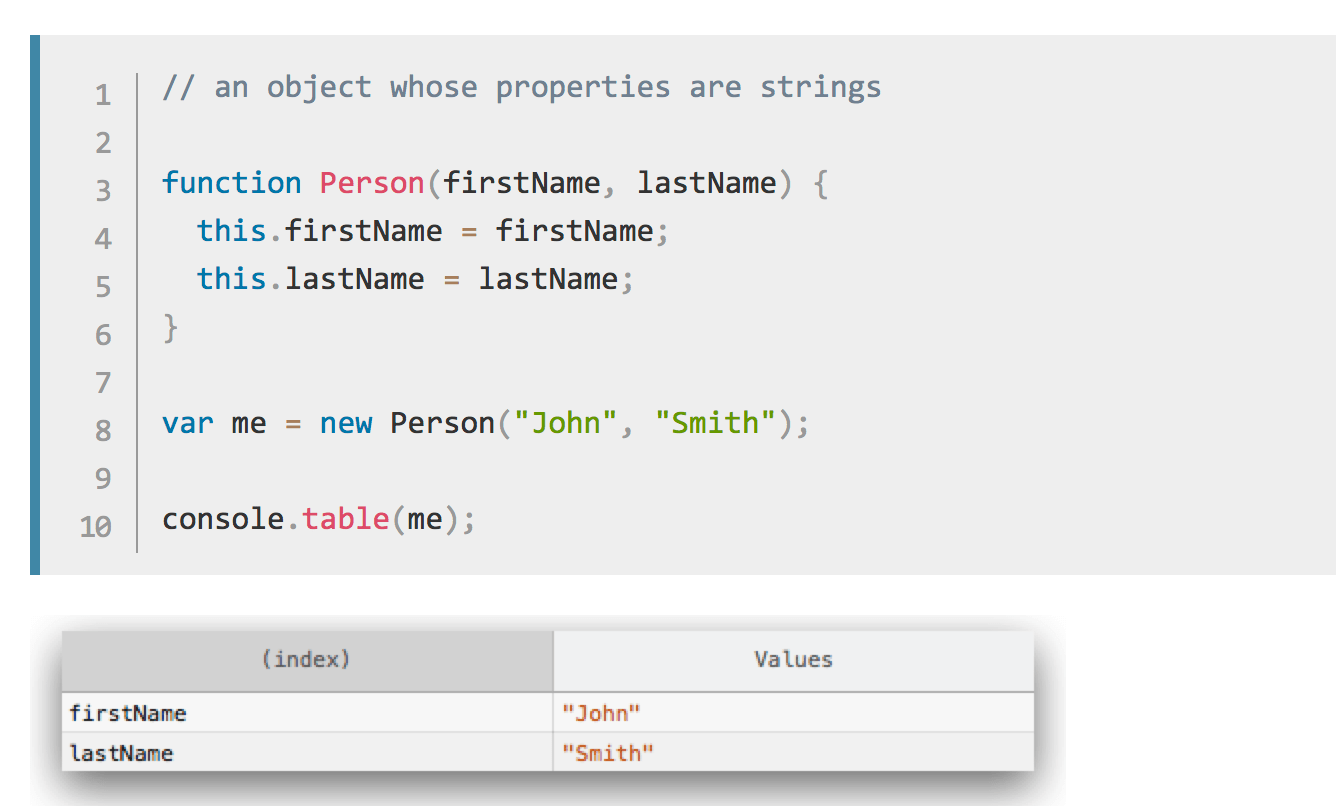Click the this keyword on line 4
The height and width of the screenshot is (806, 1336).
[x=229, y=231]
